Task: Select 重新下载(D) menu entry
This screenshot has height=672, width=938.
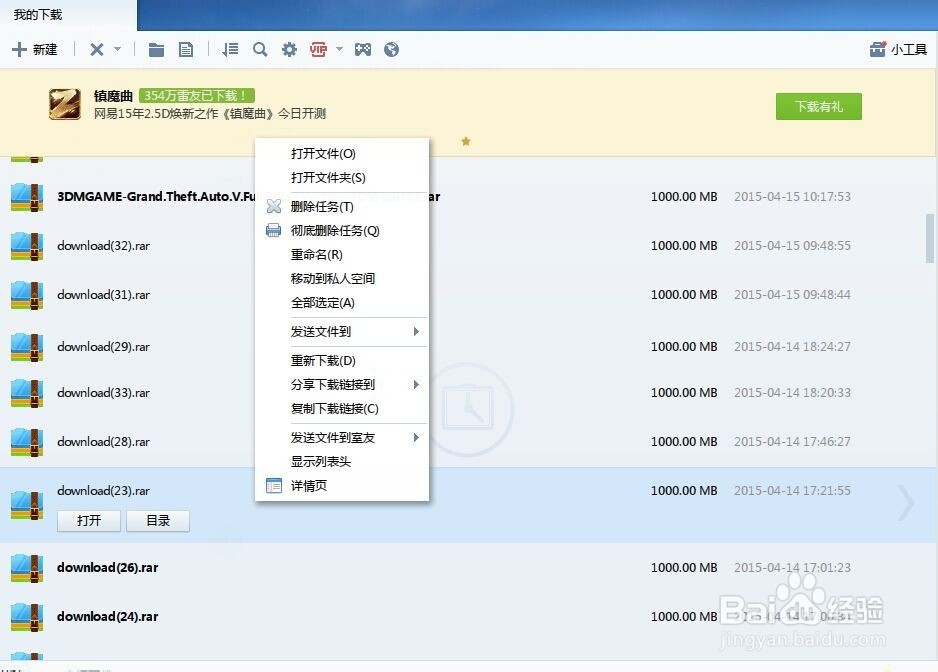Action: (342, 361)
